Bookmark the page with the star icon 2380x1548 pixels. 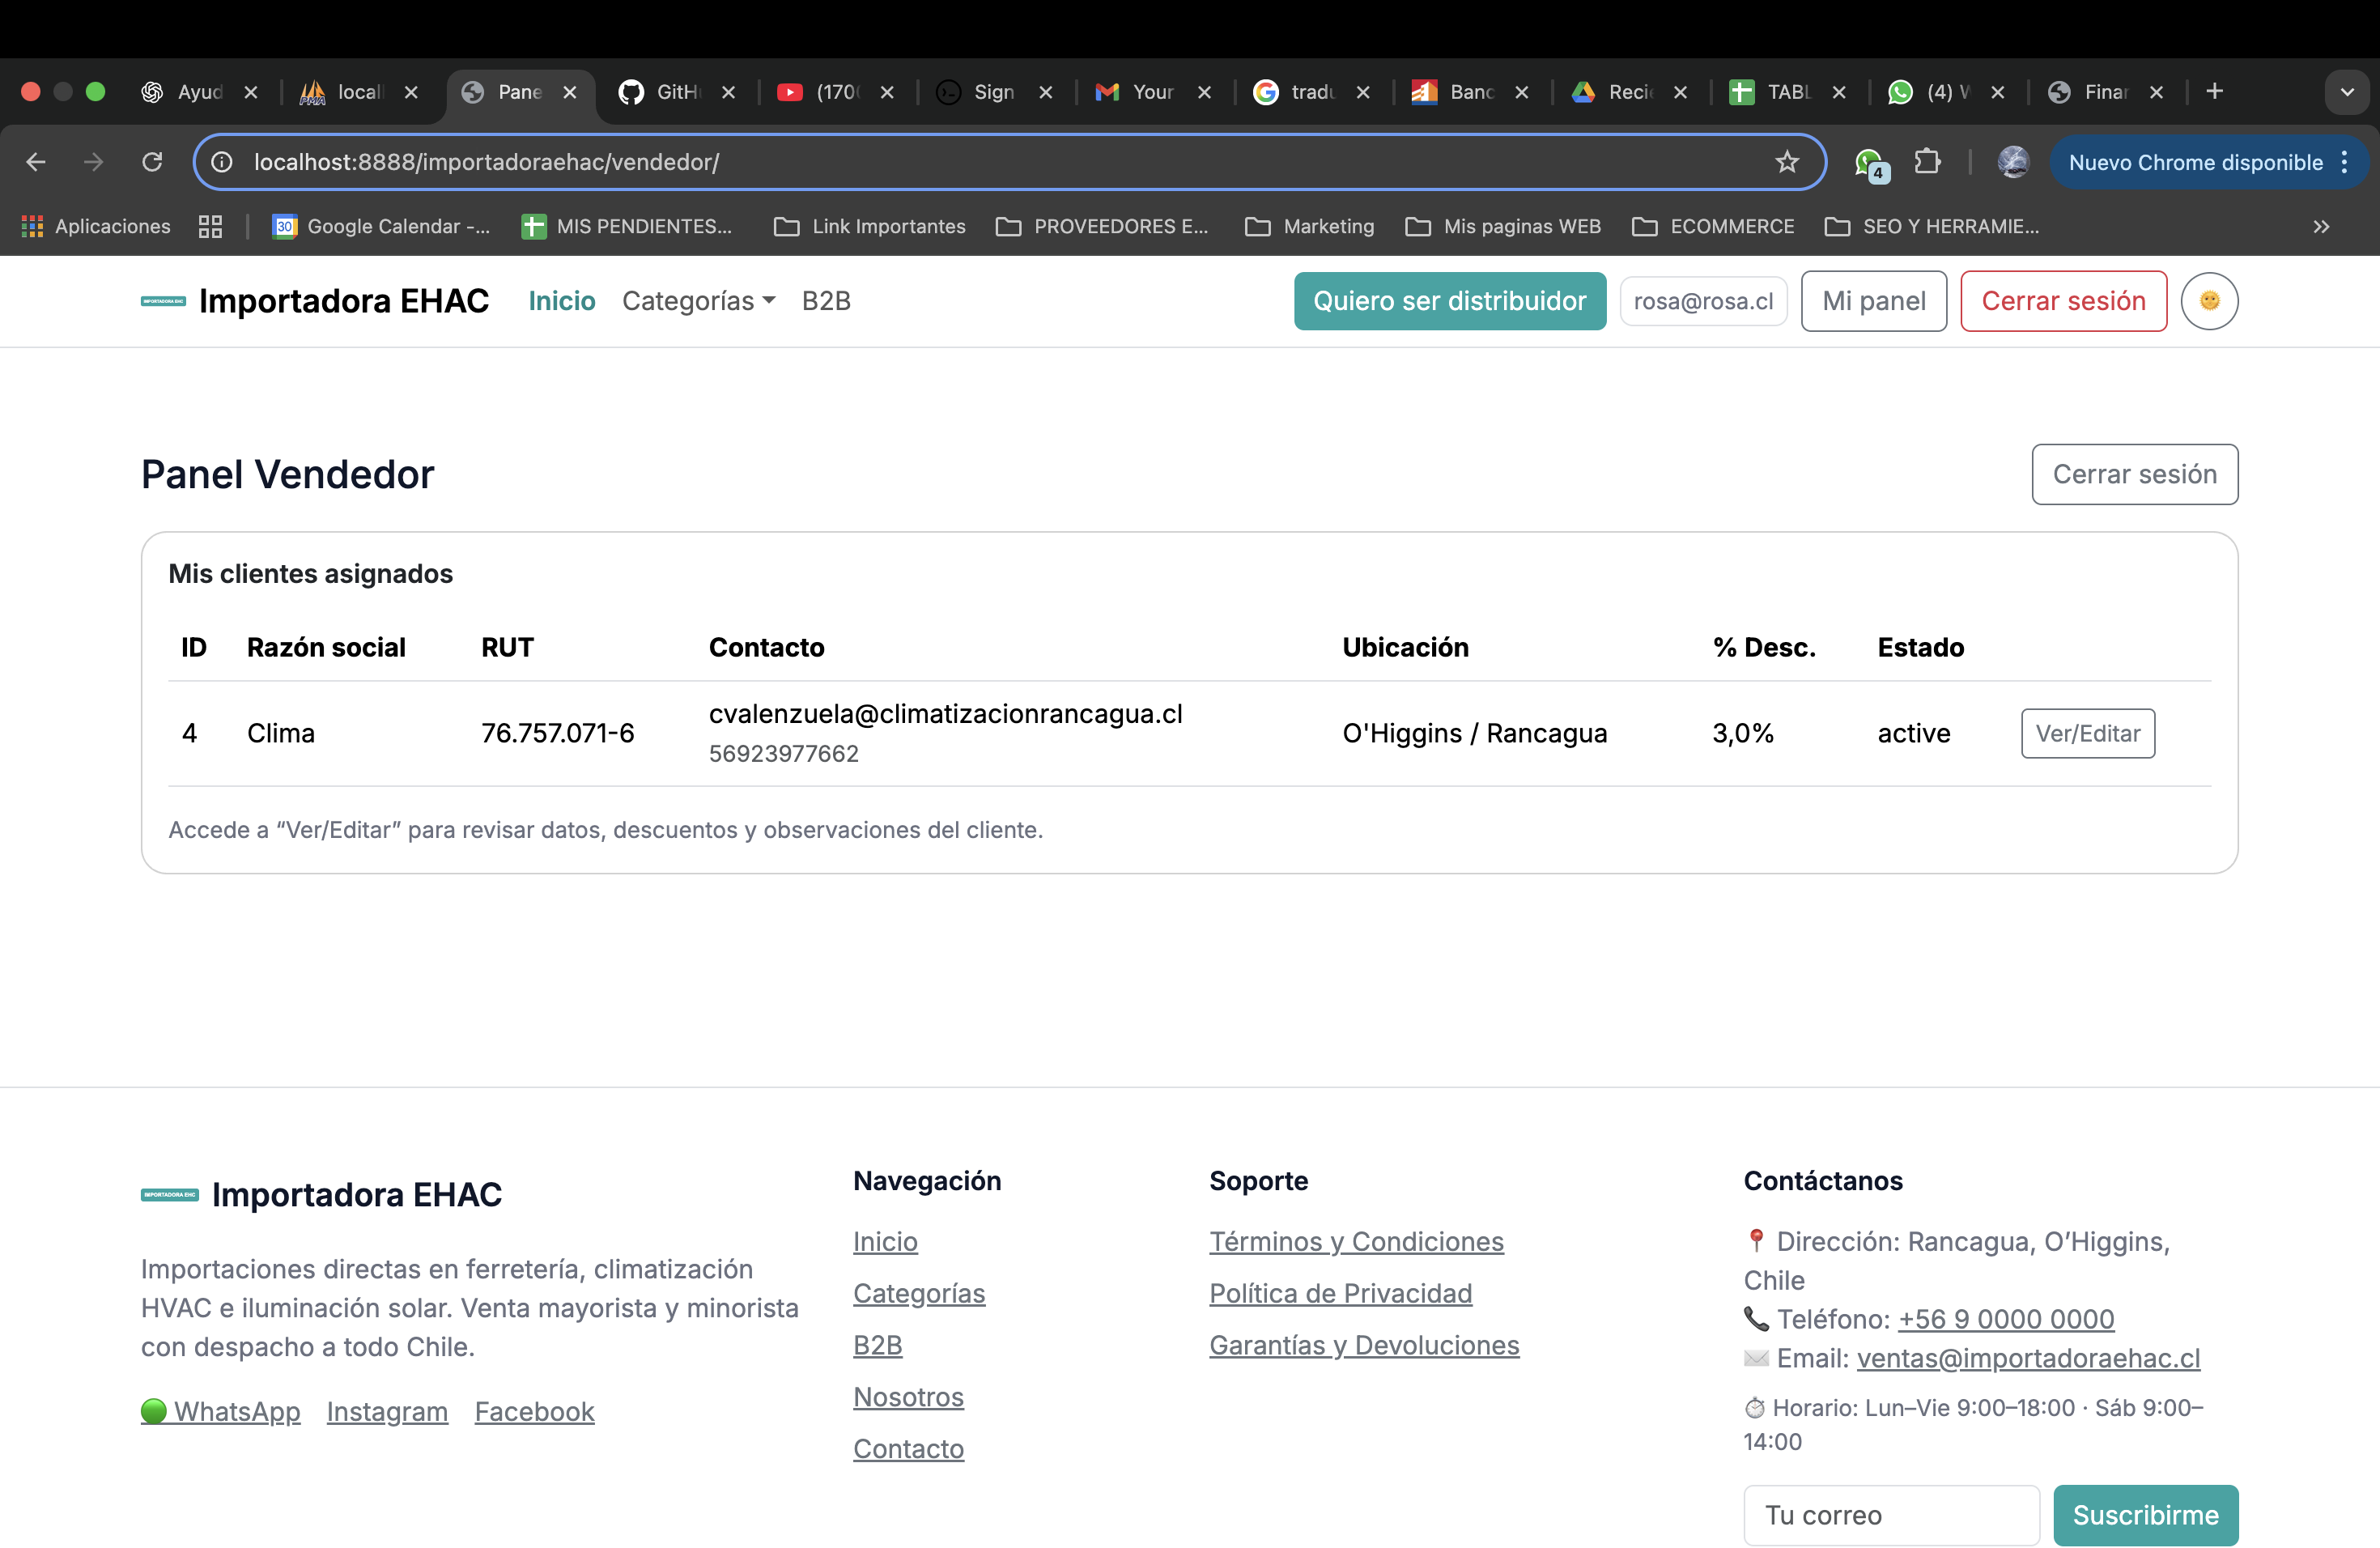pyautogui.click(x=1786, y=162)
